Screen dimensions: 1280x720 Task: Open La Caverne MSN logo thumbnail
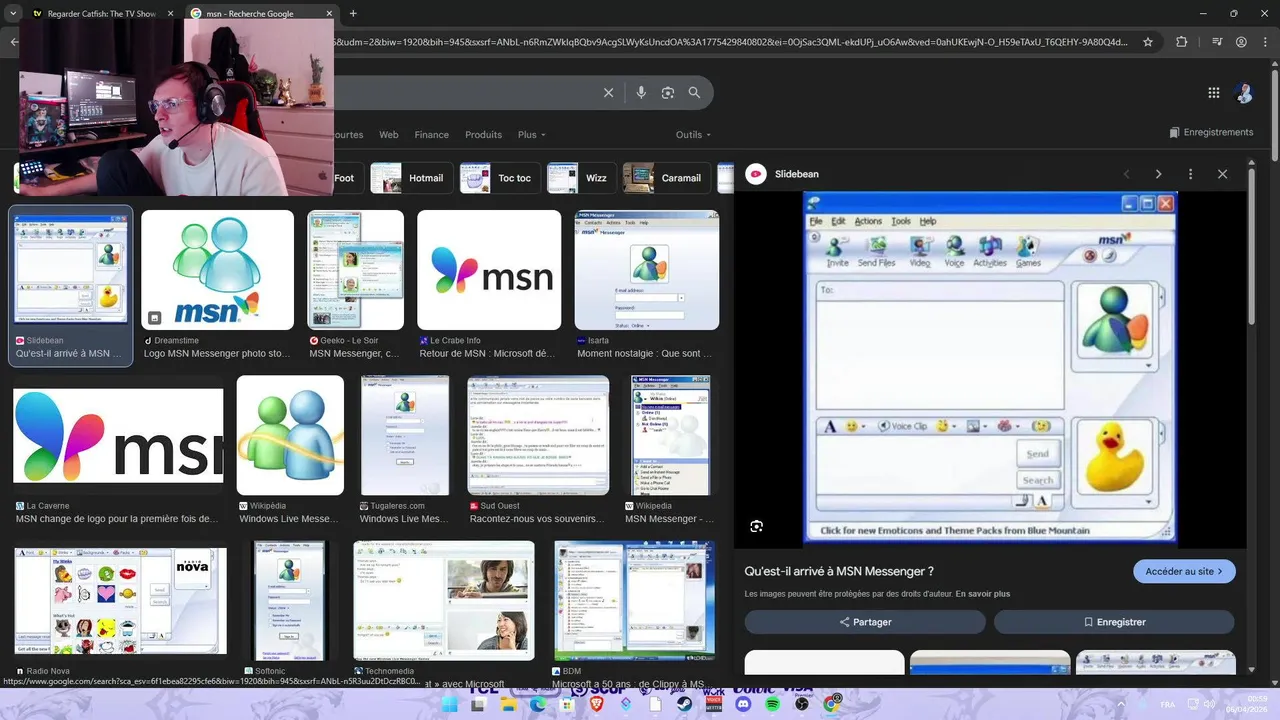[x=118, y=436]
